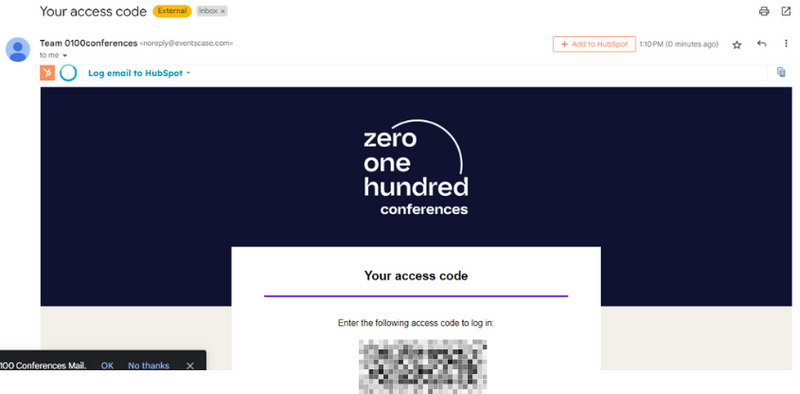Click the teal circle HubSpot status icon
Image resolution: width=800 pixels, height=394 pixels.
point(68,73)
